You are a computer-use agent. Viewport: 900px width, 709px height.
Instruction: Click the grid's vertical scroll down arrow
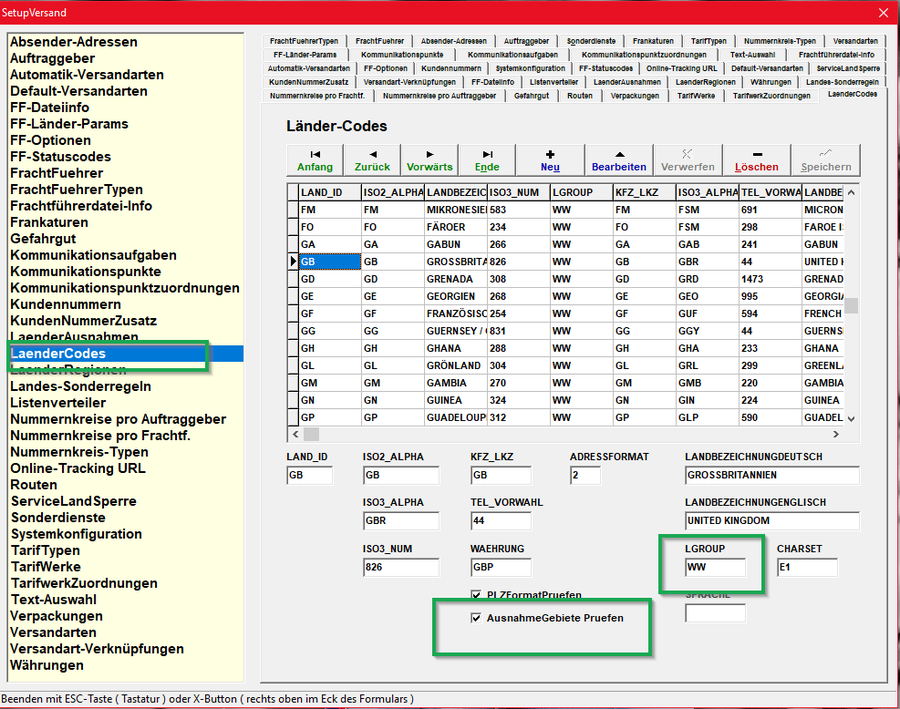click(851, 419)
